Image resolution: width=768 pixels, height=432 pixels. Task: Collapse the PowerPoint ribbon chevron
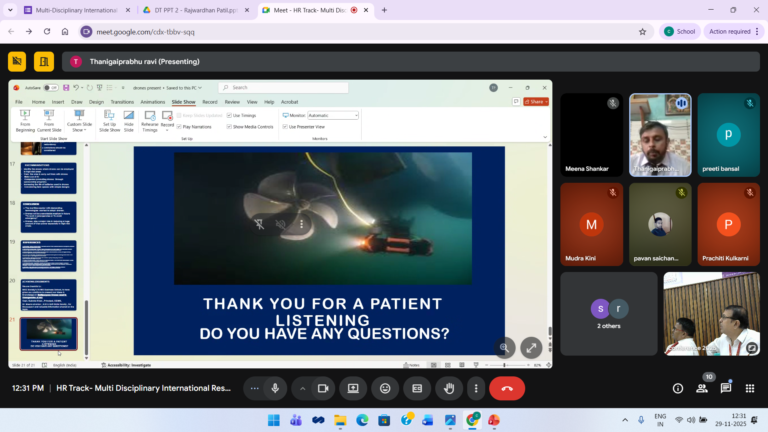tap(545, 138)
